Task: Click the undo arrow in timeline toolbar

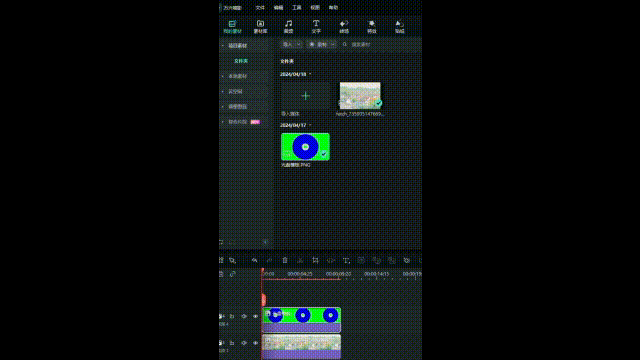Action: [254, 260]
